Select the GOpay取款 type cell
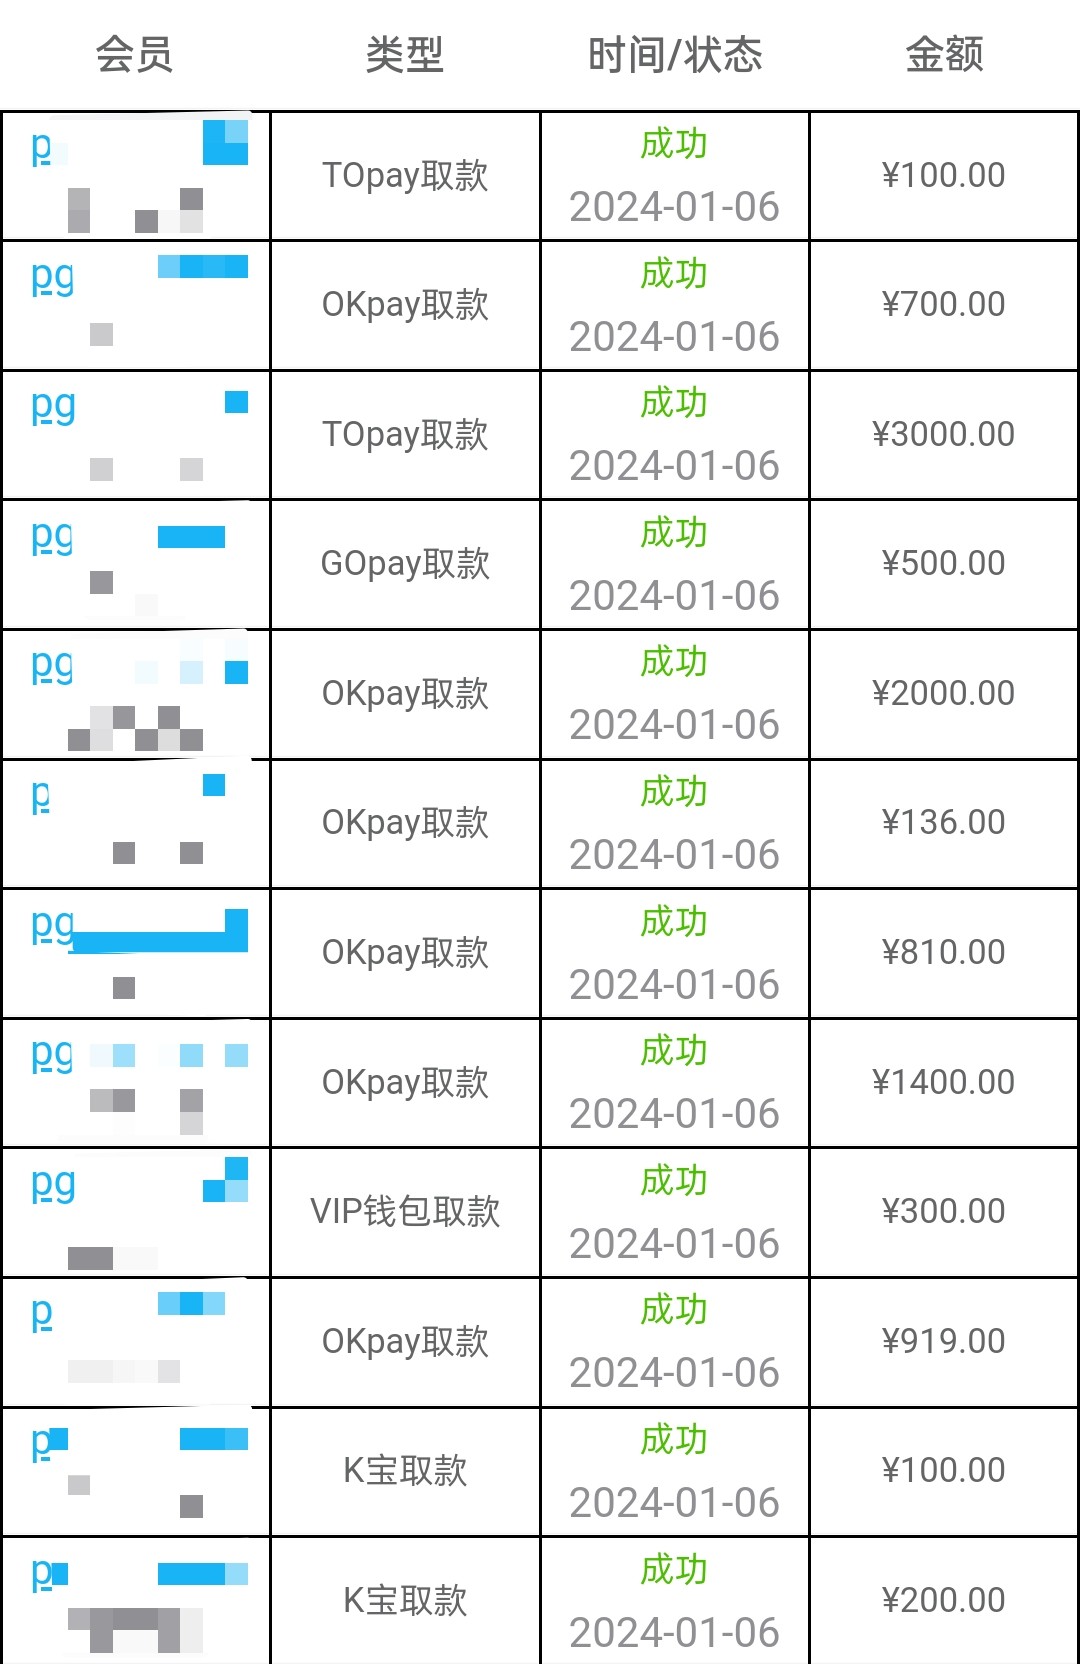The image size is (1080, 1664). (x=405, y=564)
